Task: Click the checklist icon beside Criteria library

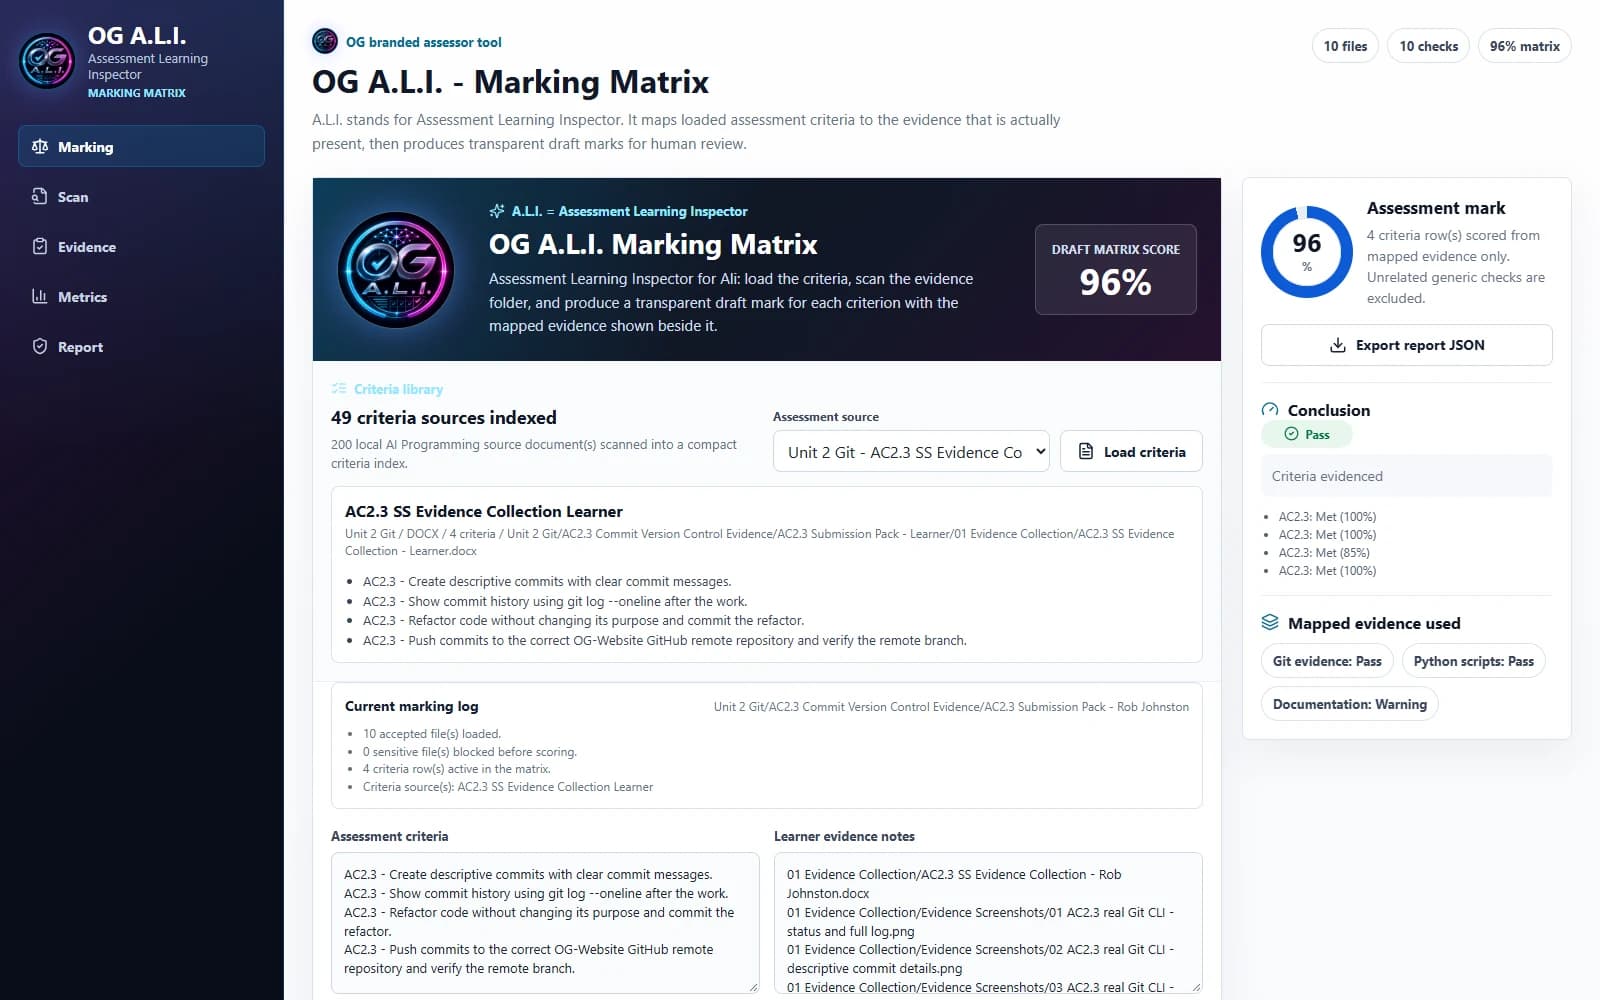Action: pyautogui.click(x=339, y=388)
